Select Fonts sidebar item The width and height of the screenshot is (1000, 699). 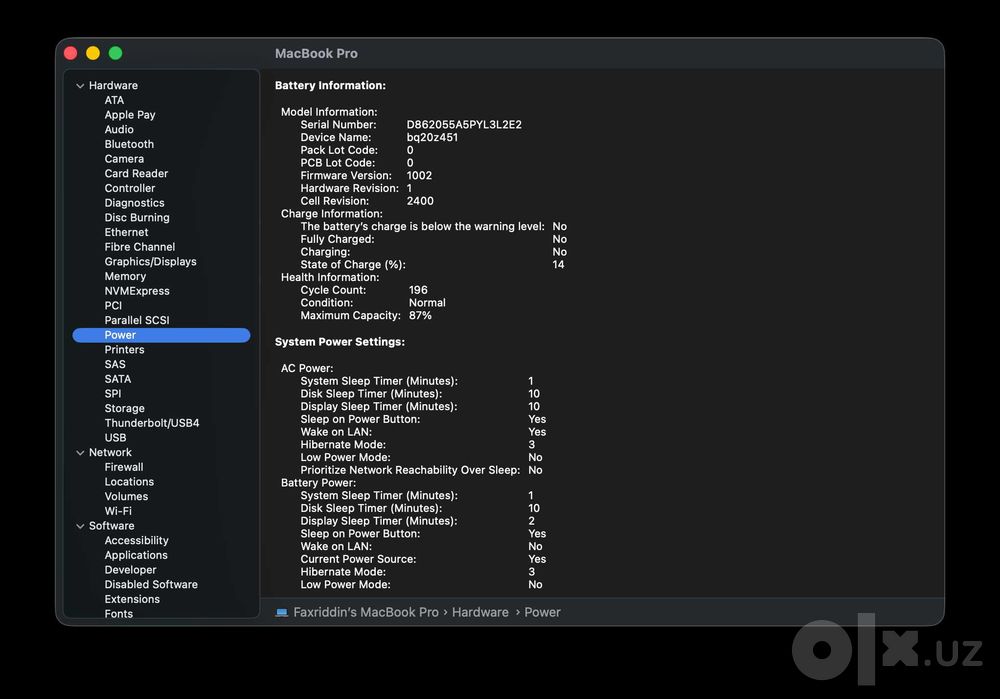point(119,614)
